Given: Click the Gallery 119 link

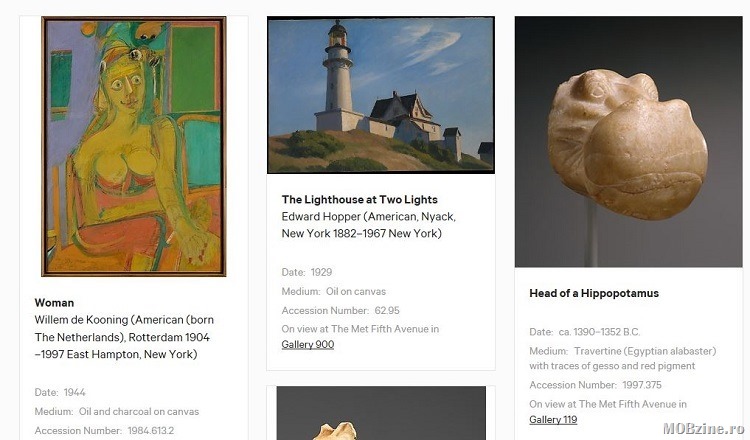Looking at the screenshot, I should point(553,419).
